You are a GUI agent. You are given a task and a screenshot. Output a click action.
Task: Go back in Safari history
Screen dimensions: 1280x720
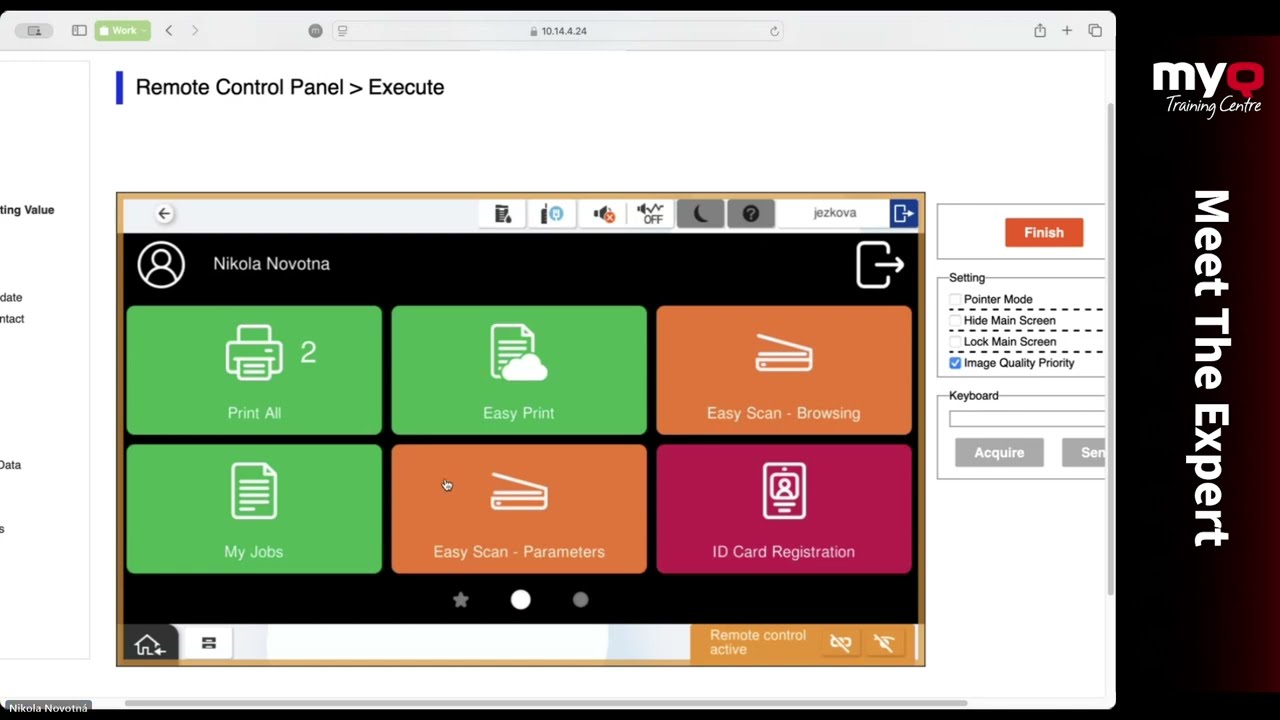coord(169,31)
